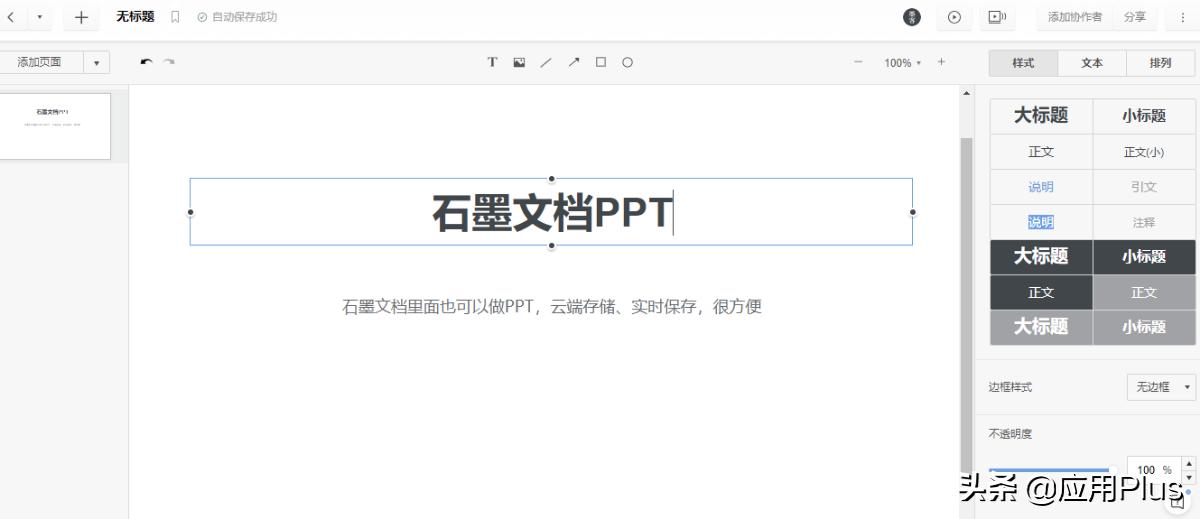The image size is (1200, 519).
Task: Click 添加协作者 to add collaborators
Action: click(x=1075, y=17)
